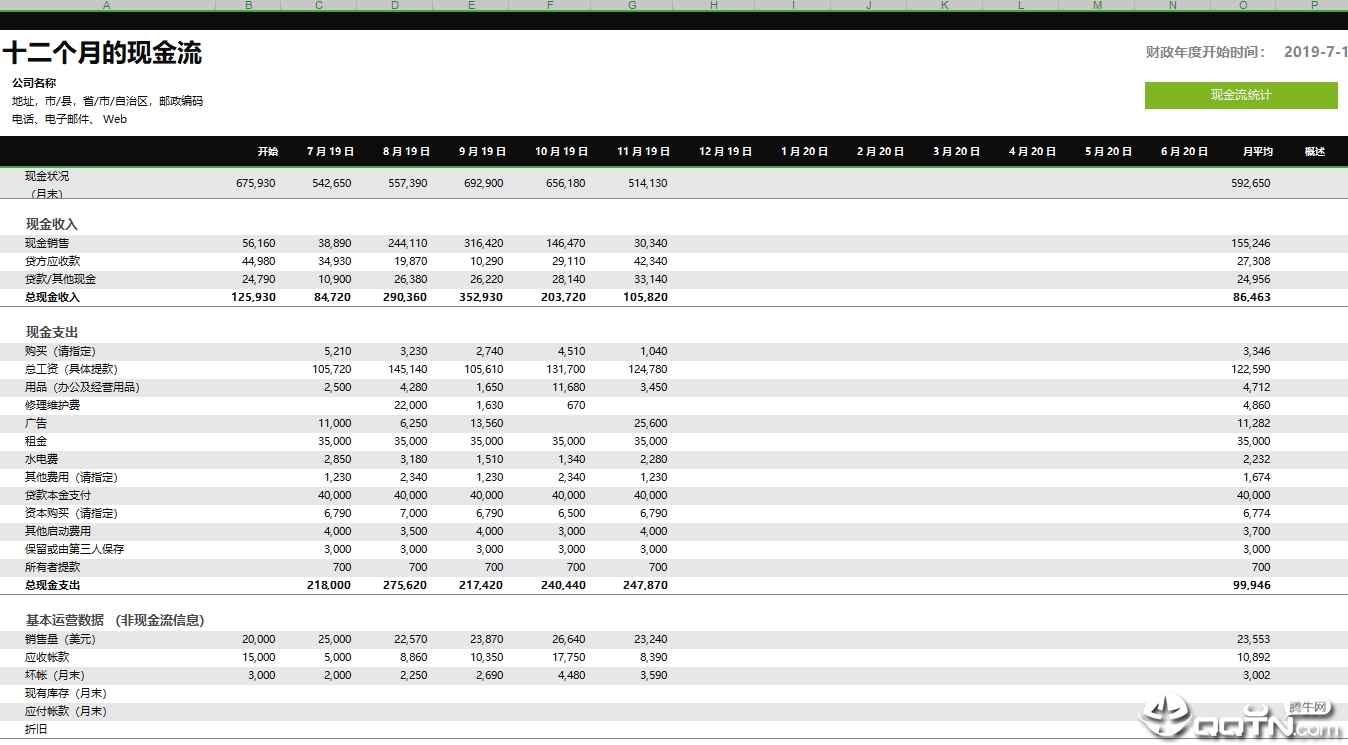
Task: Select the 现金收入 section heading
Action: pyautogui.click(x=52, y=224)
